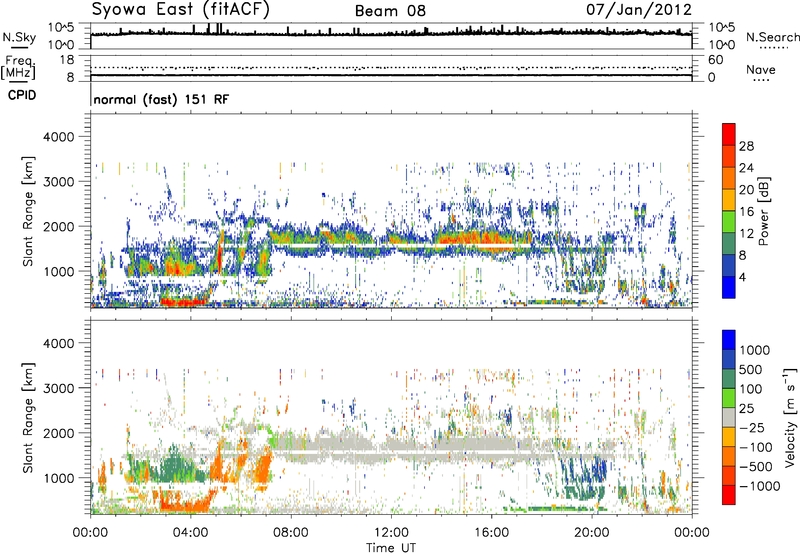The image size is (800, 554).
Task: Click the '16' tick on Power color bar
Action: (x=746, y=212)
